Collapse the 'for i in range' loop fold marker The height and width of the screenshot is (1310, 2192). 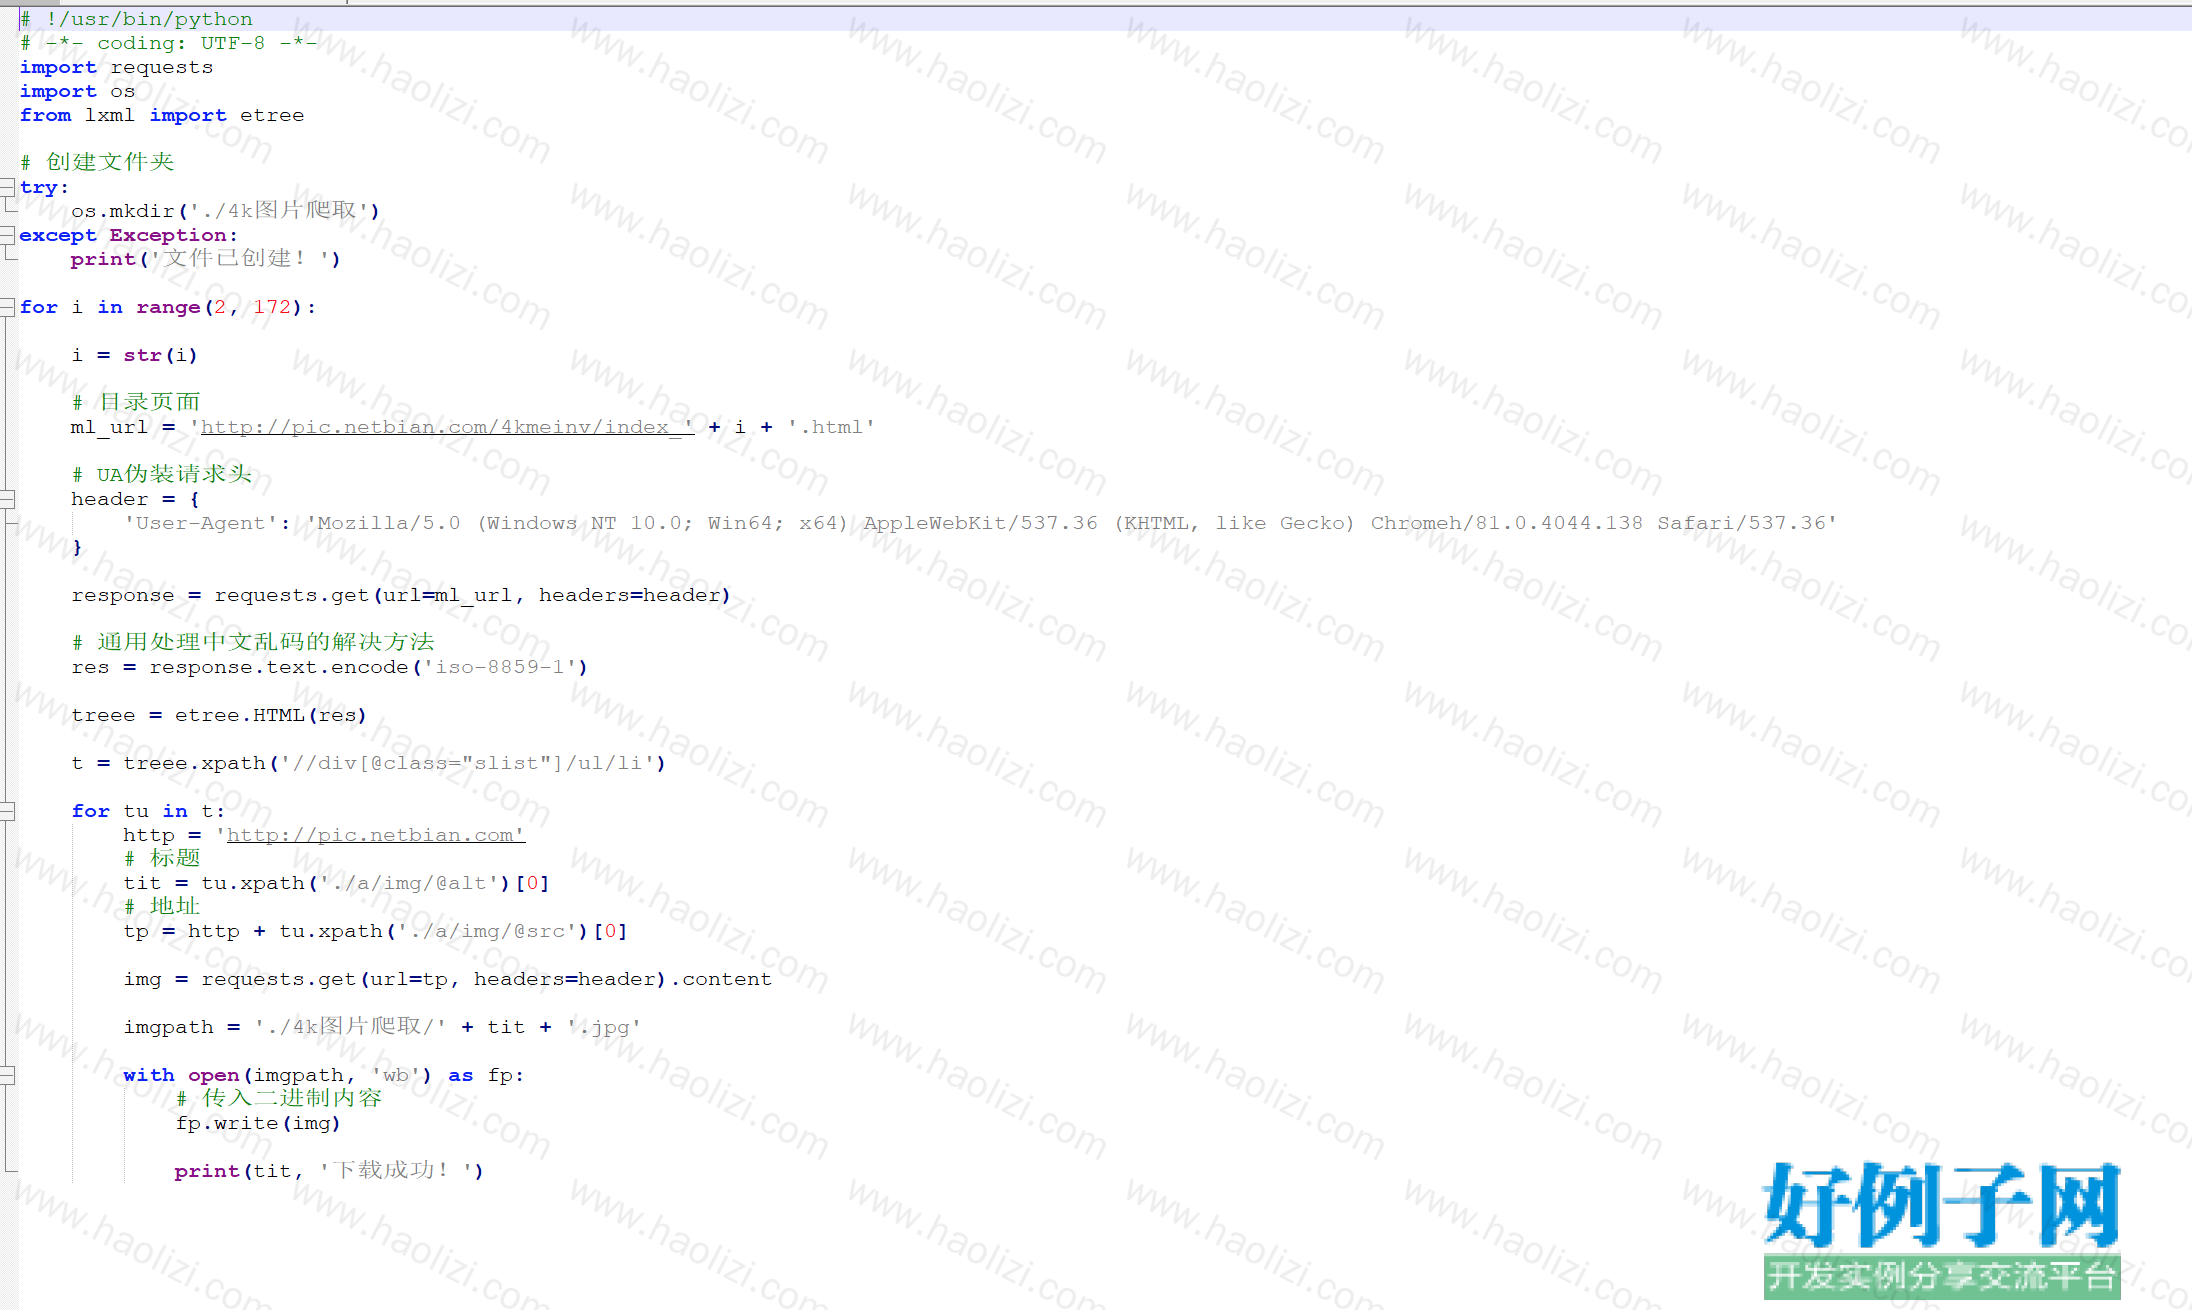pos(7,307)
